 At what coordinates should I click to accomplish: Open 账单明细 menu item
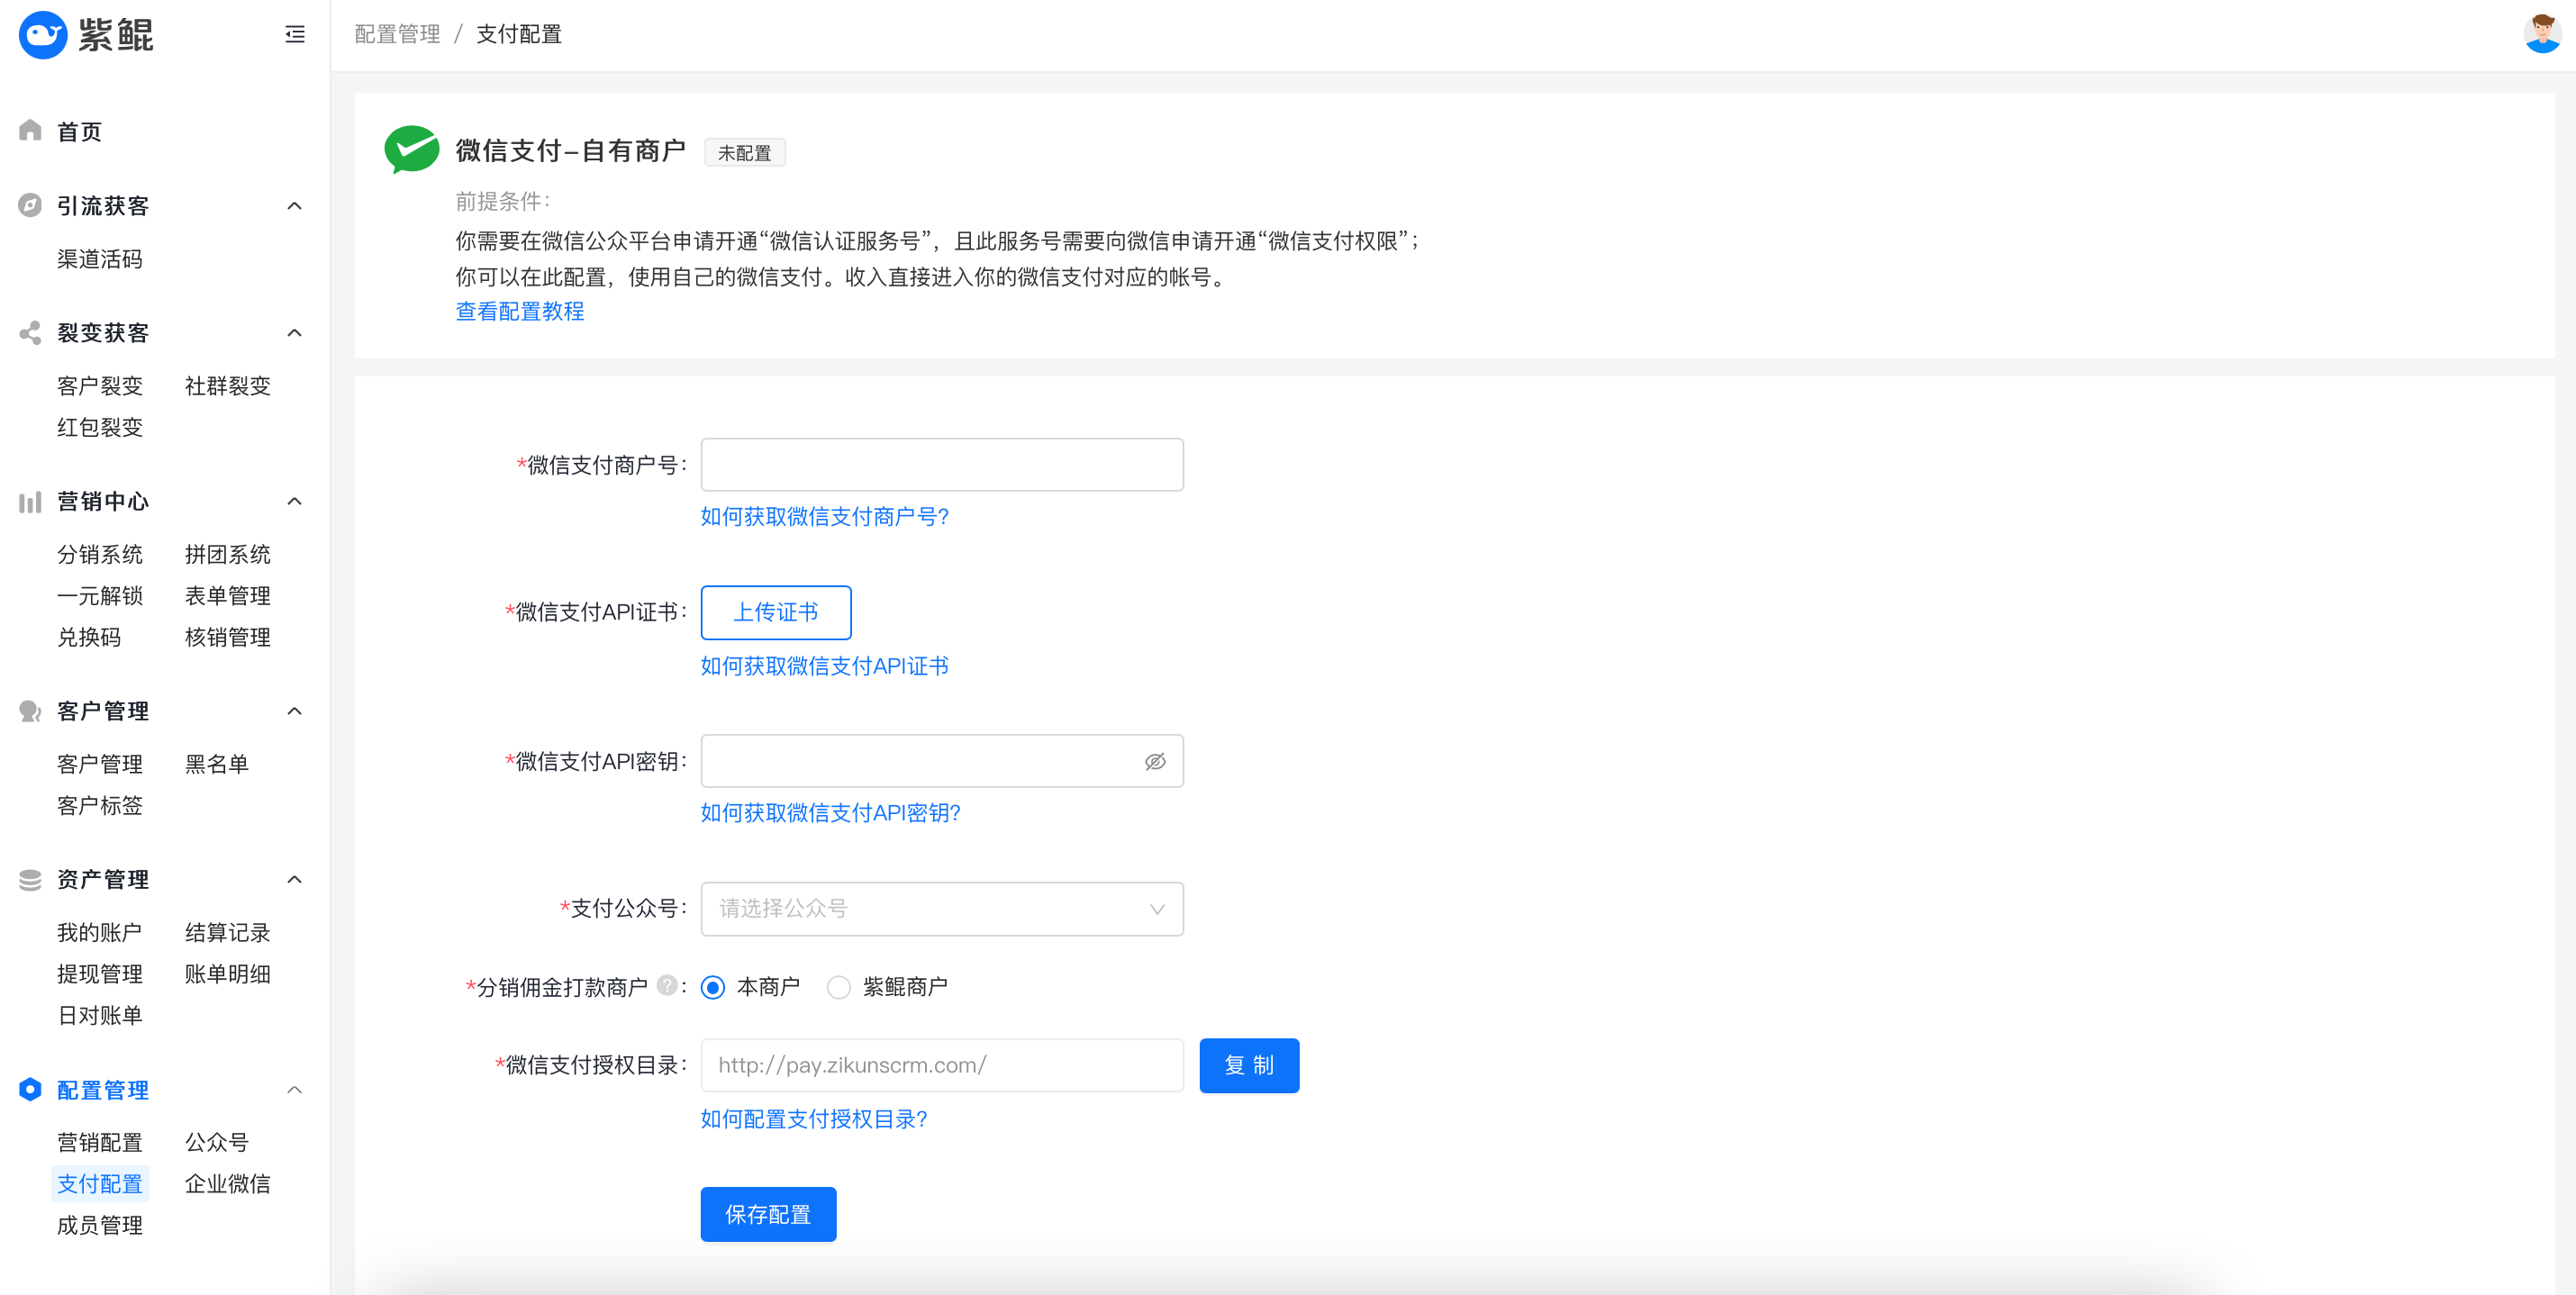click(228, 974)
